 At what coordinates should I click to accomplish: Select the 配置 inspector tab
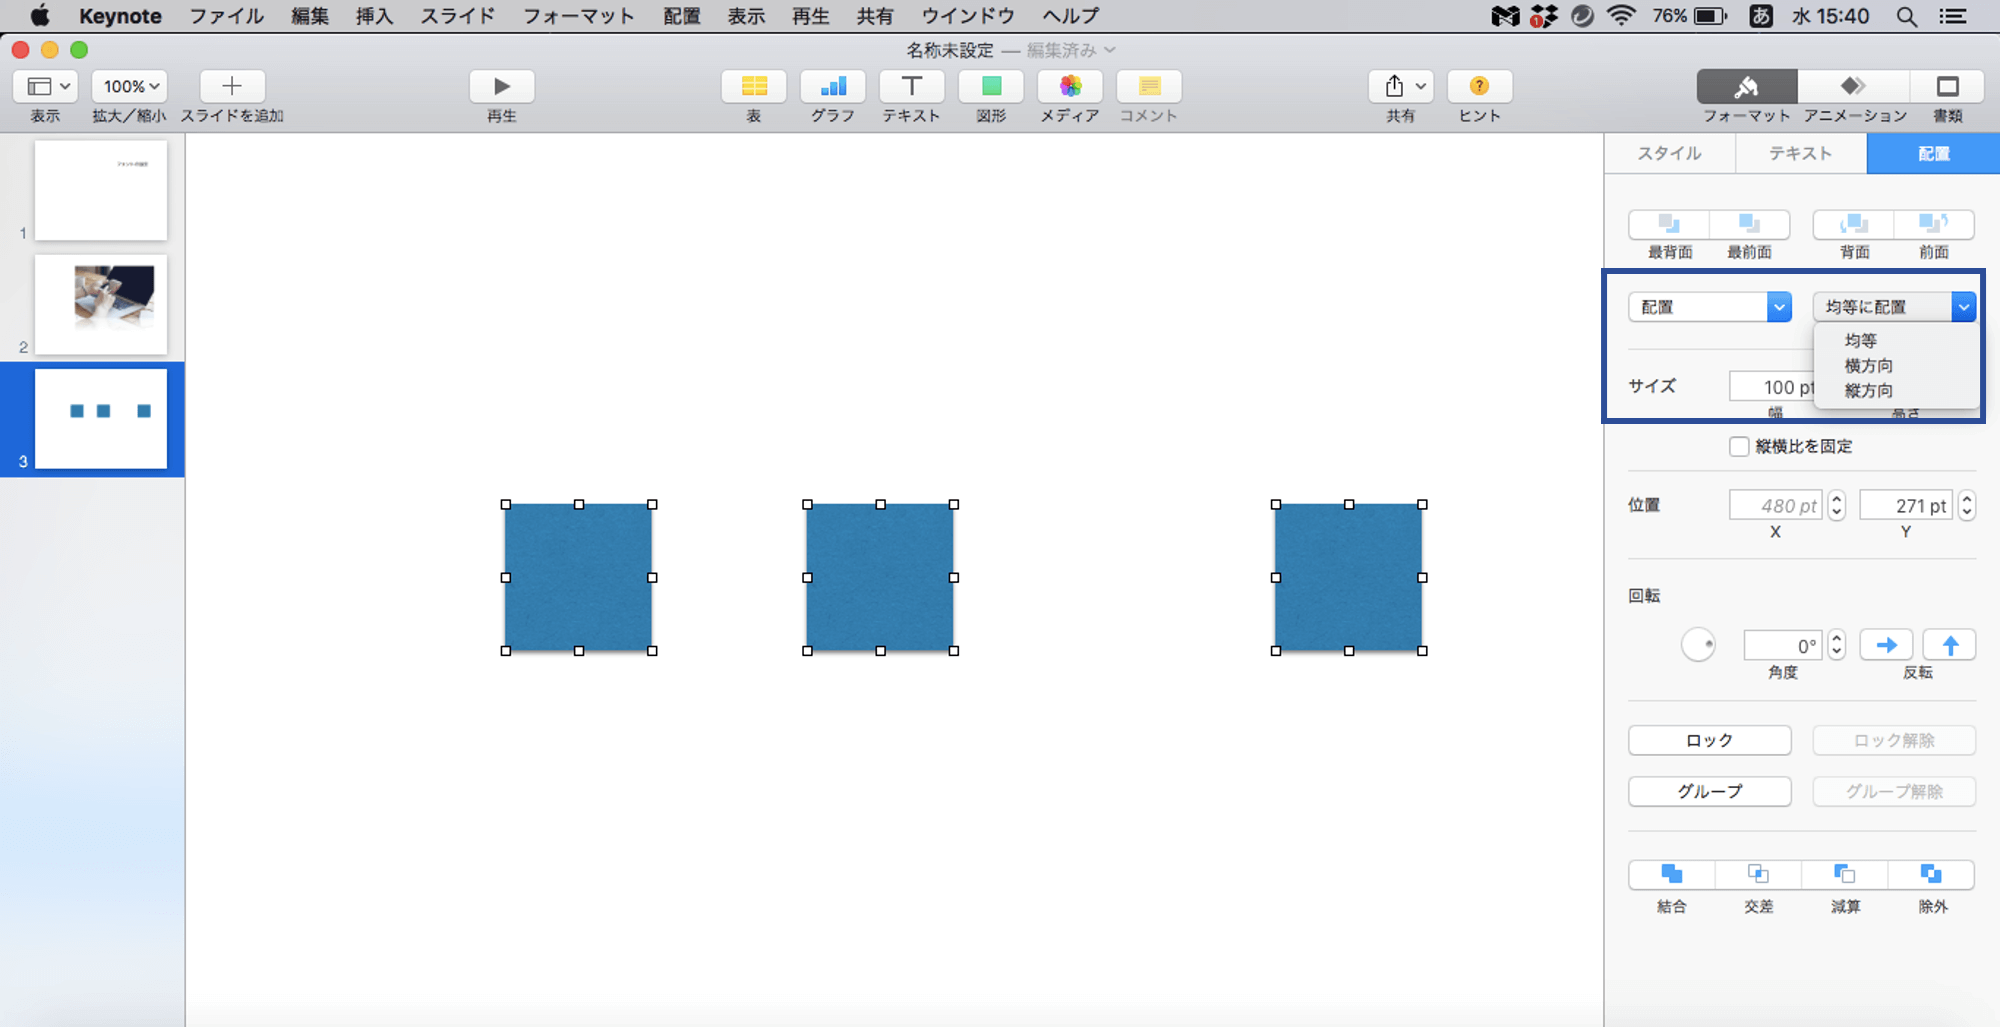[1933, 154]
